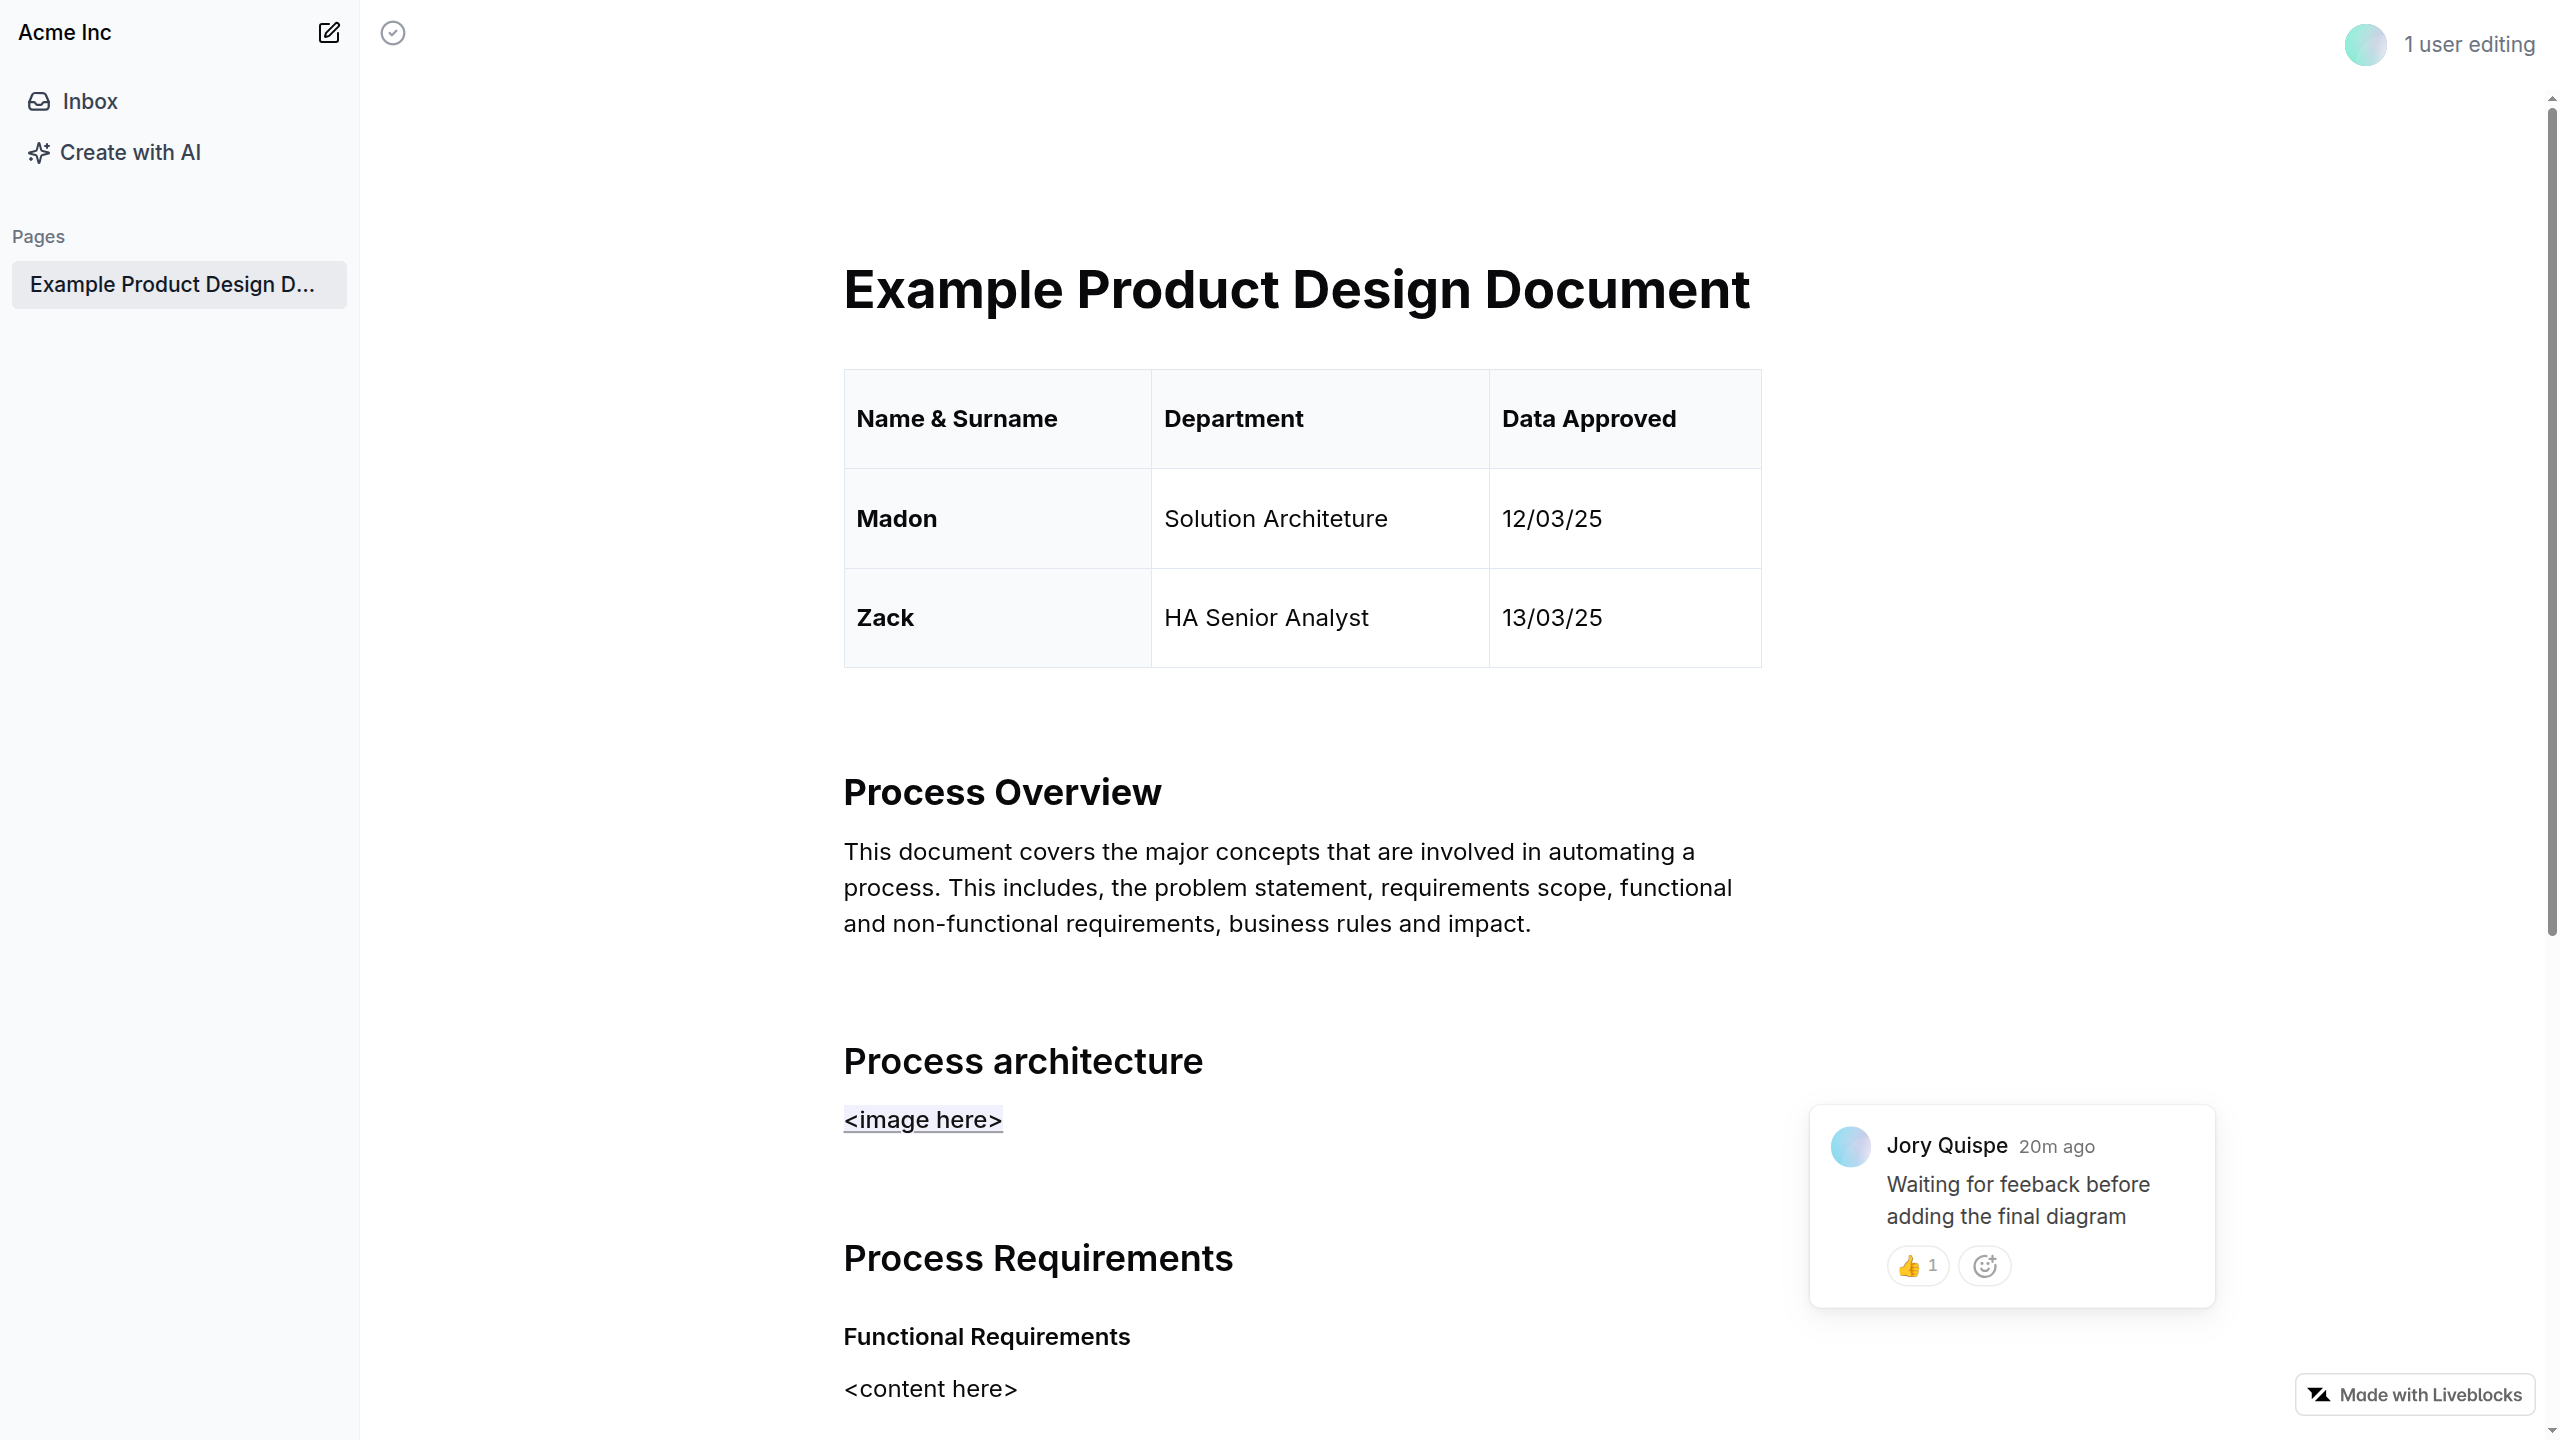Viewport: 2560px width, 1440px height.
Task: Toggle the thumbs up reaction
Action: coord(1917,1266)
